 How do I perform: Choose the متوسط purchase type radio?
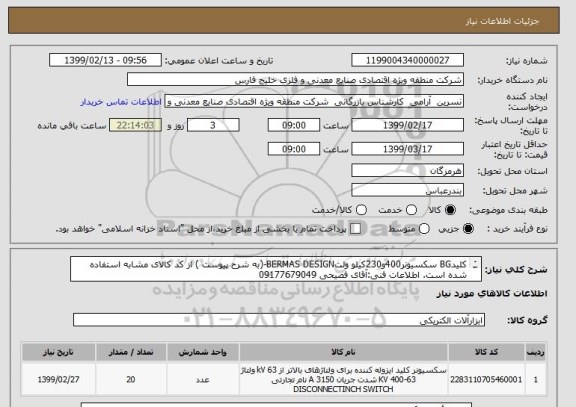(x=424, y=228)
